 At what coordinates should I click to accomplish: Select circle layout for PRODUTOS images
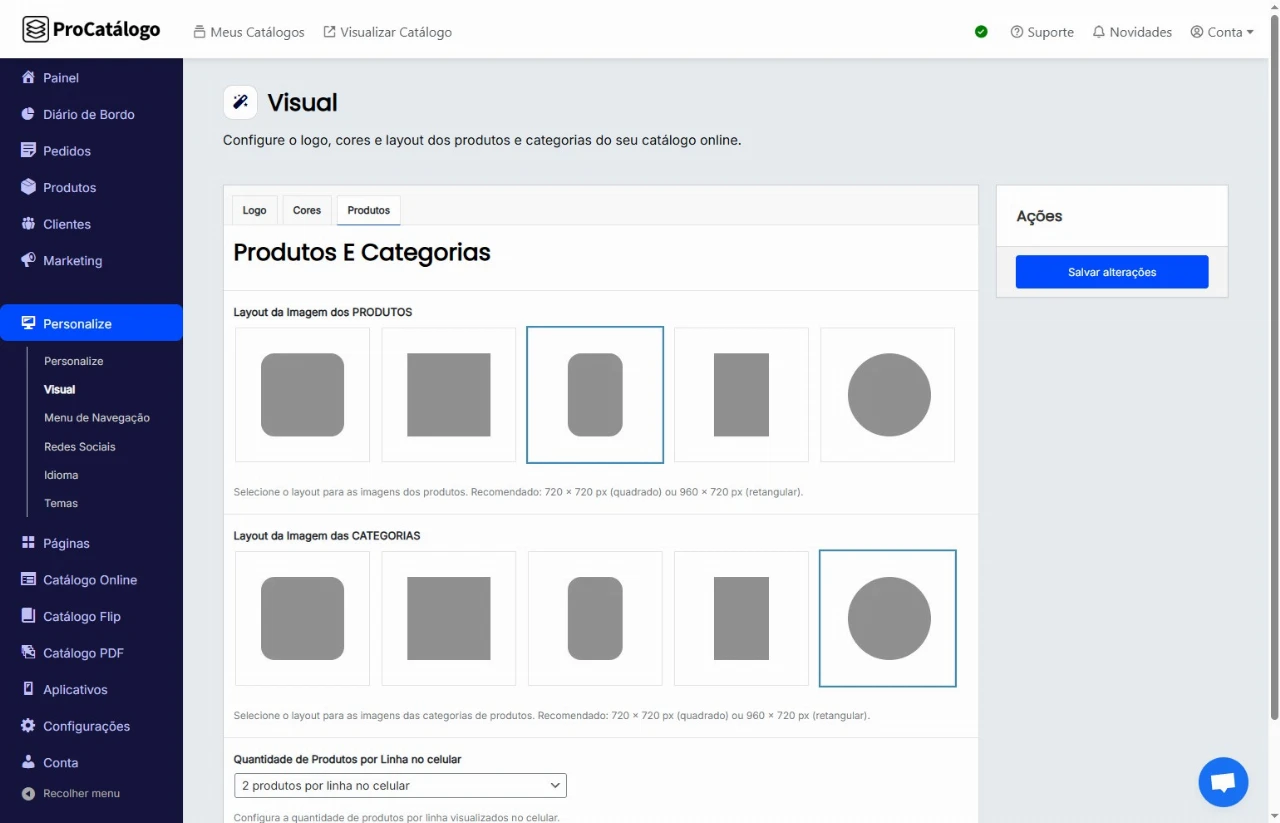[888, 395]
